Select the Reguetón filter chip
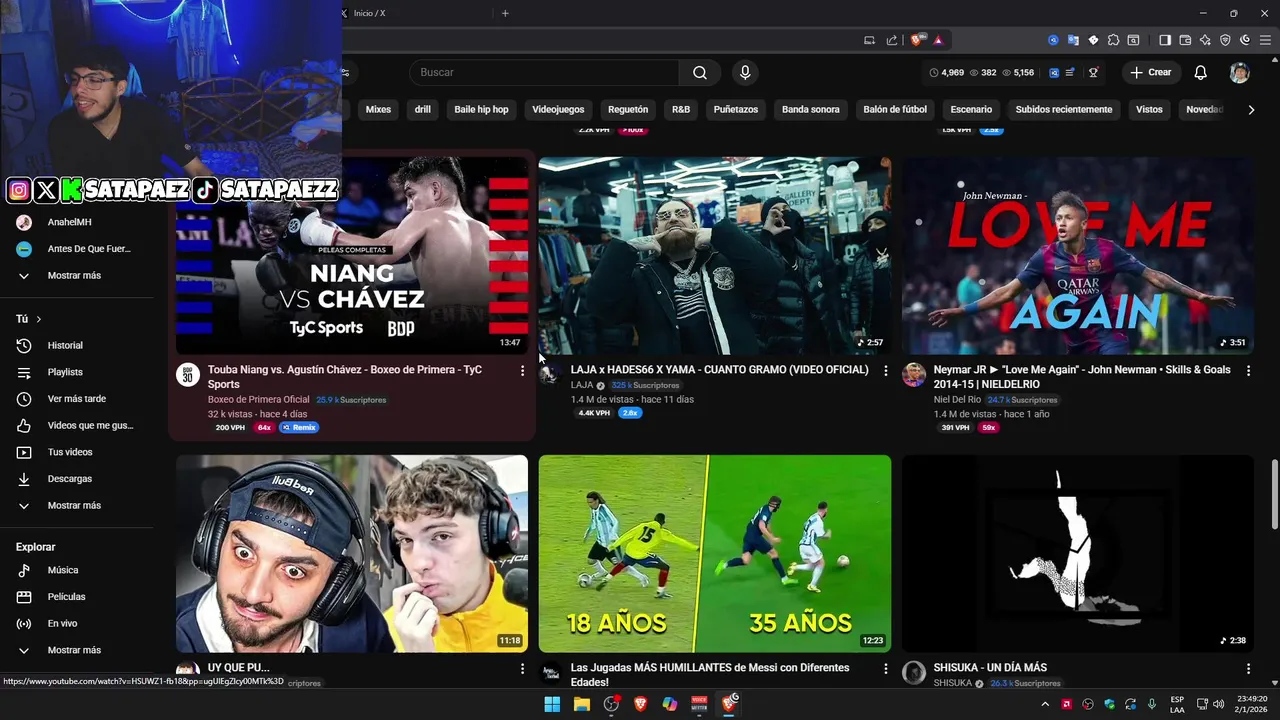The width and height of the screenshot is (1280, 720). 628,109
